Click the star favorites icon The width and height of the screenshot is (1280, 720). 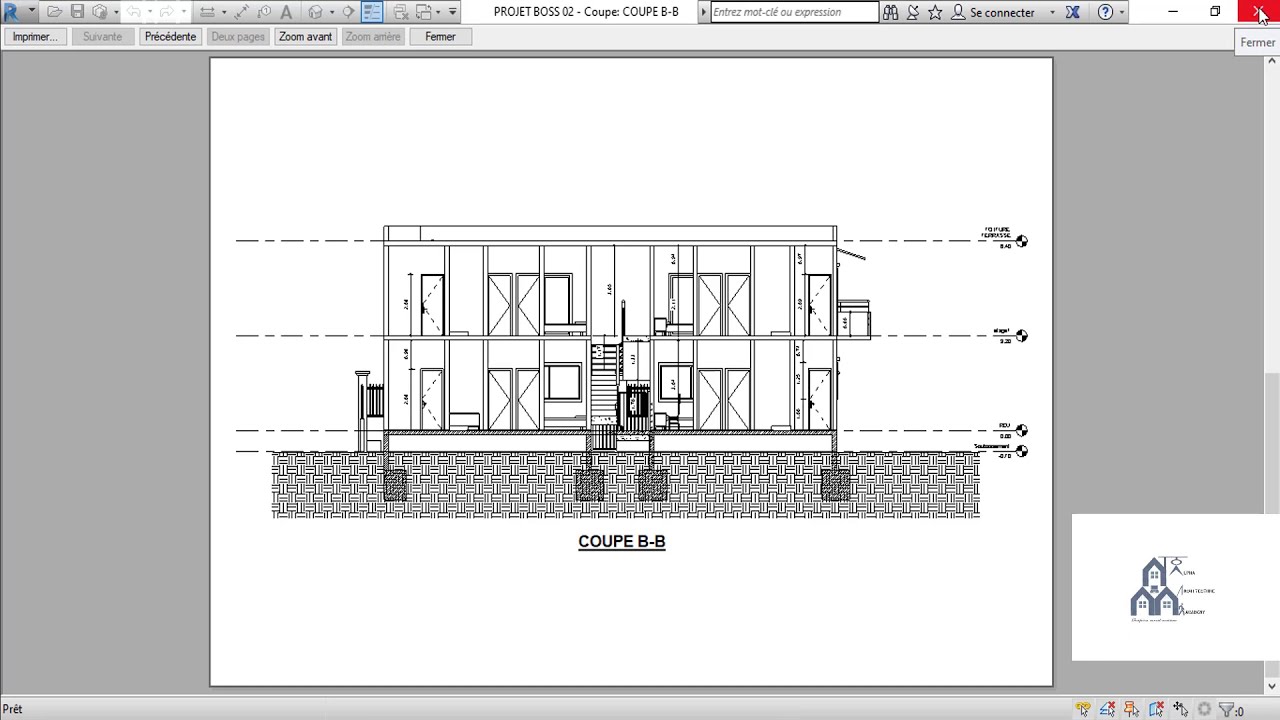pos(935,11)
